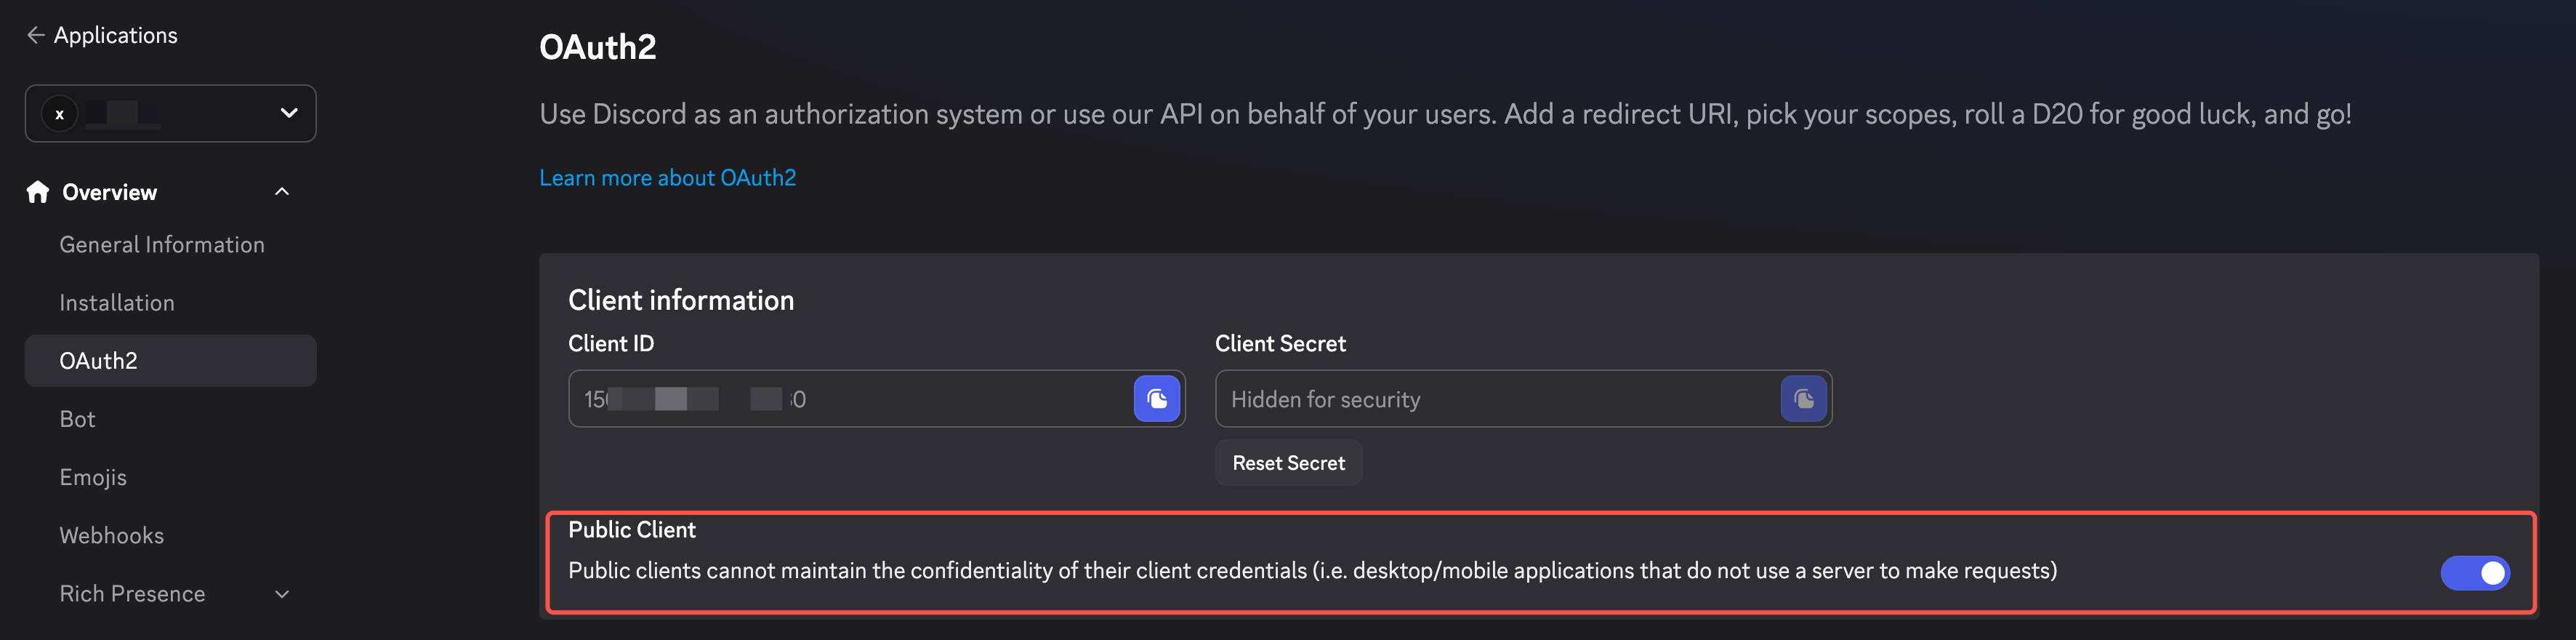Screen dimensions: 2576x640
Task: Select OAuth2 in the sidebar
Action: pyautogui.click(x=171, y=361)
